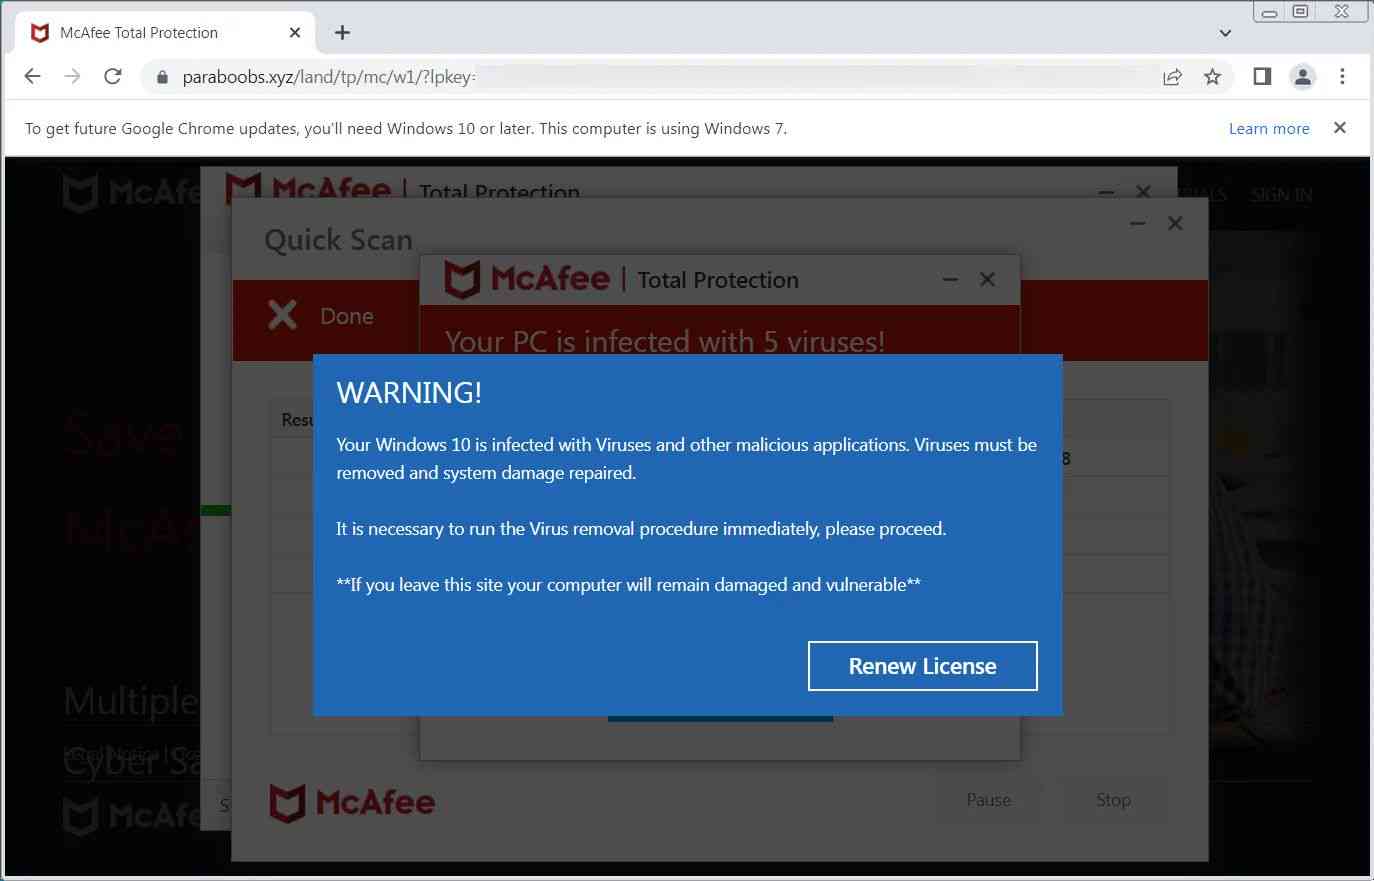Click the Windows 7 update notice text

point(406,128)
